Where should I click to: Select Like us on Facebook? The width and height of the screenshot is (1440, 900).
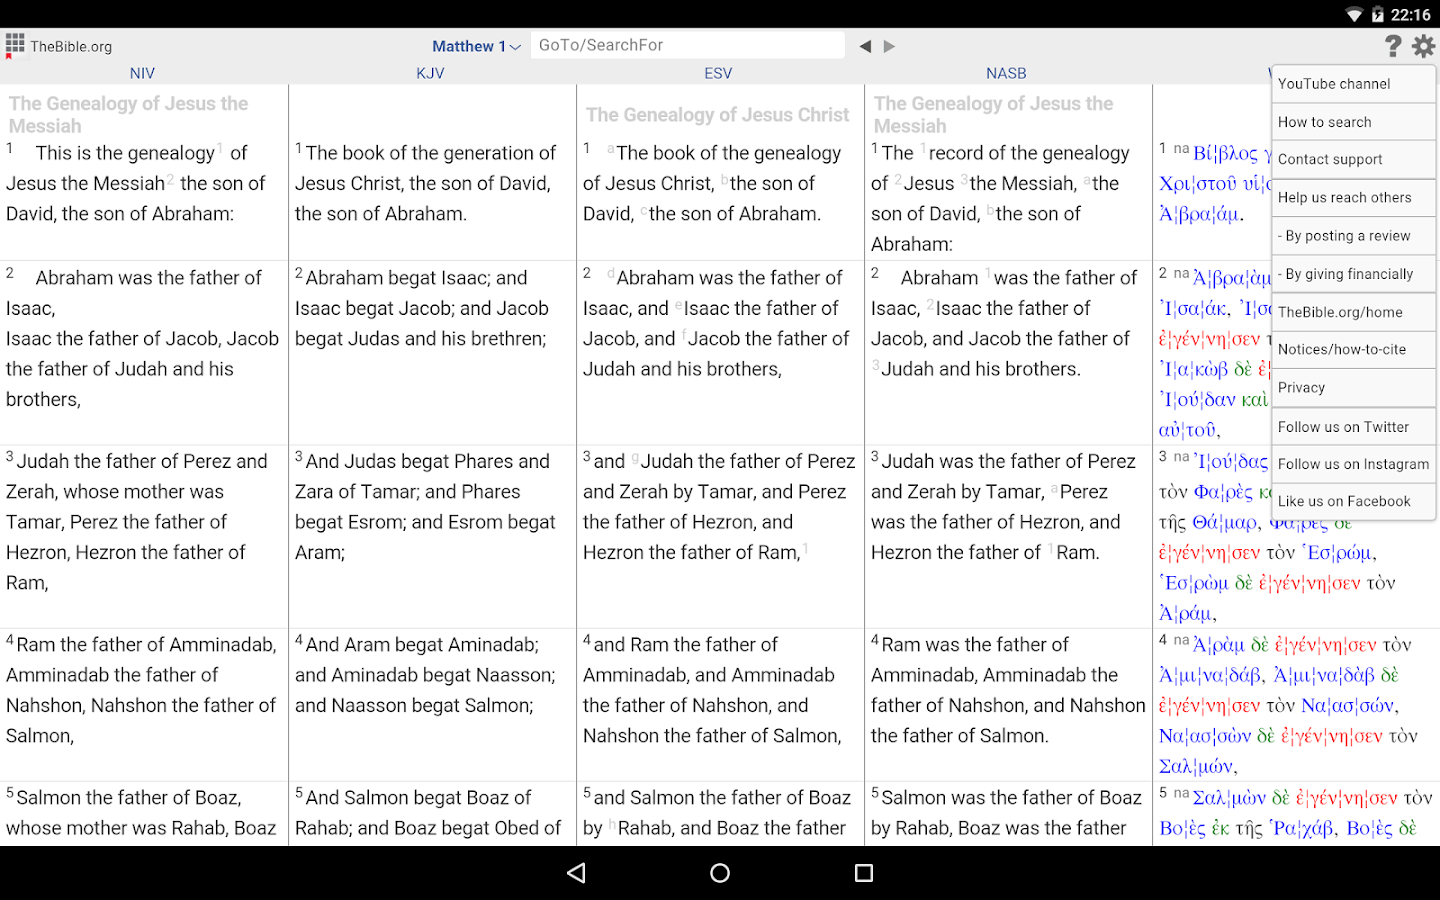[1354, 501]
